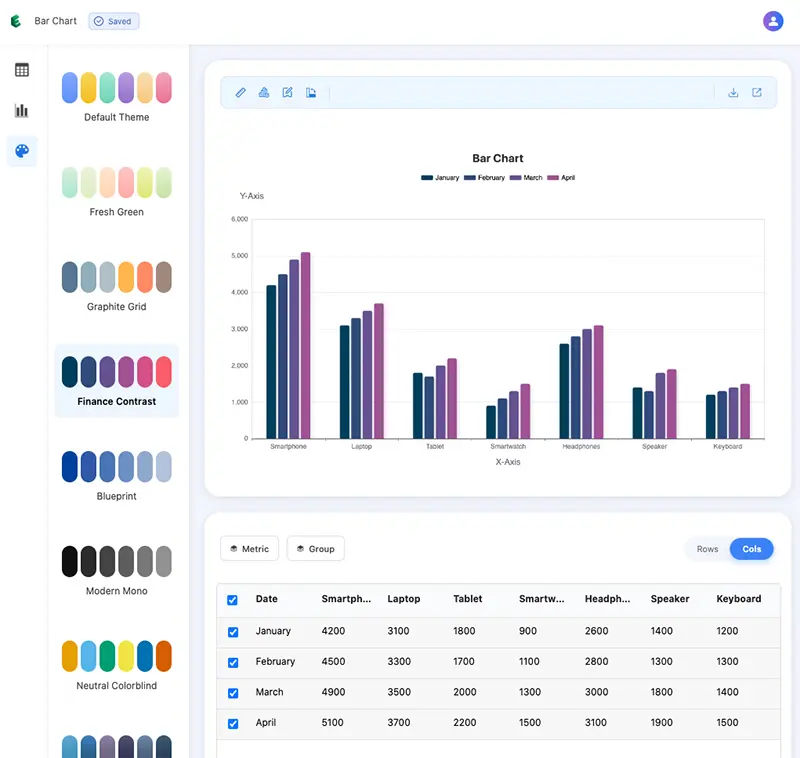800x758 pixels.
Task: Uncheck the April row checkbox
Action: [233, 724]
